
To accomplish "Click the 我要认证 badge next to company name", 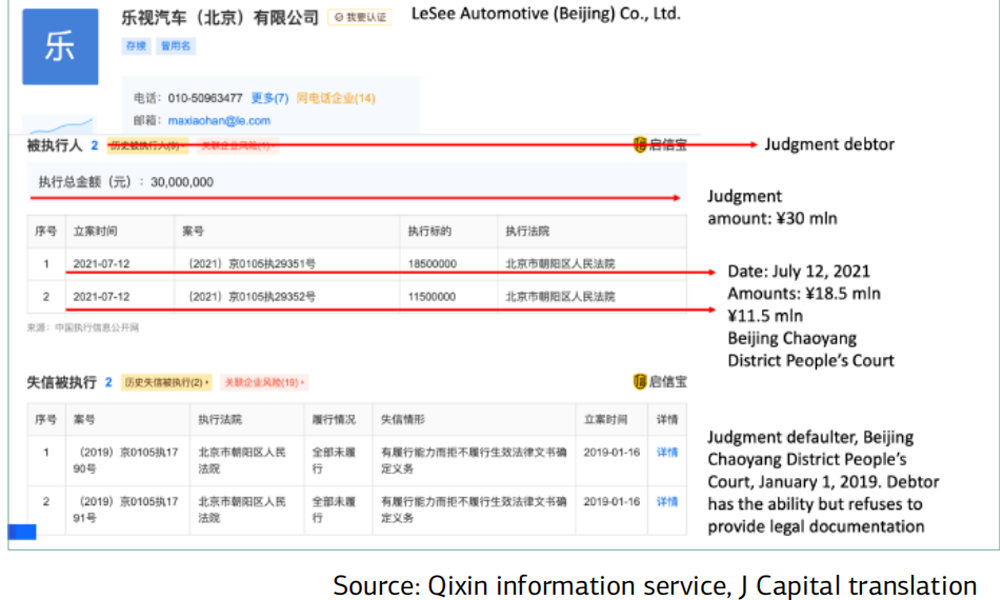I will 359,18.
